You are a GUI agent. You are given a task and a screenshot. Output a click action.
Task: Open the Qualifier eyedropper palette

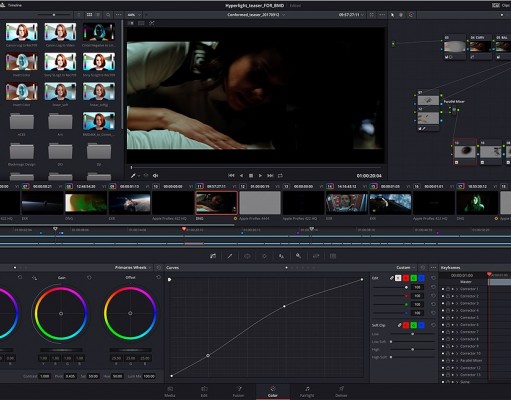(x=230, y=256)
